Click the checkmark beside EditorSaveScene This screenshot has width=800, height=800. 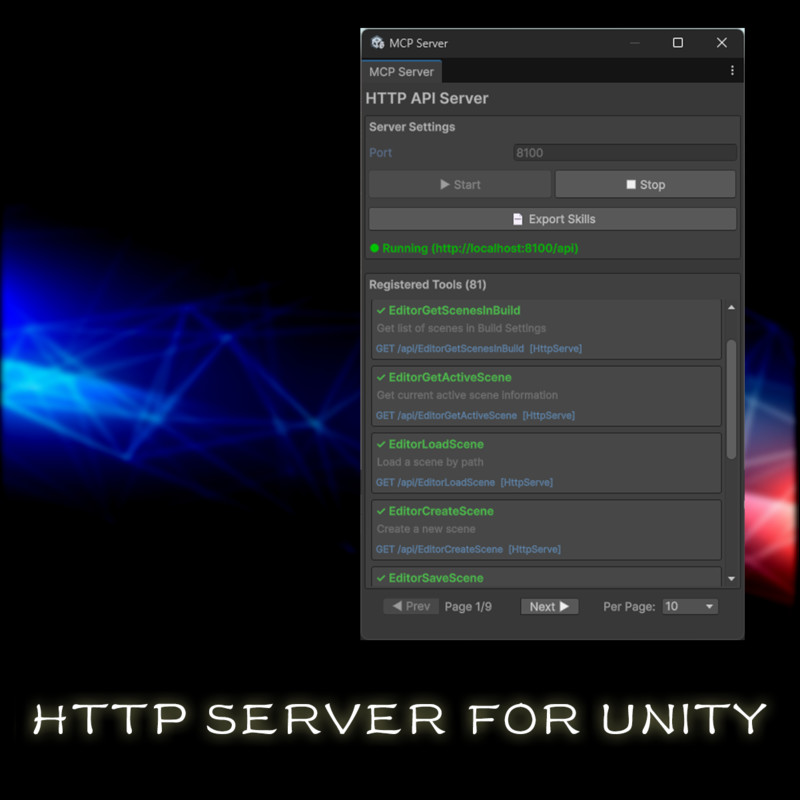pos(381,578)
